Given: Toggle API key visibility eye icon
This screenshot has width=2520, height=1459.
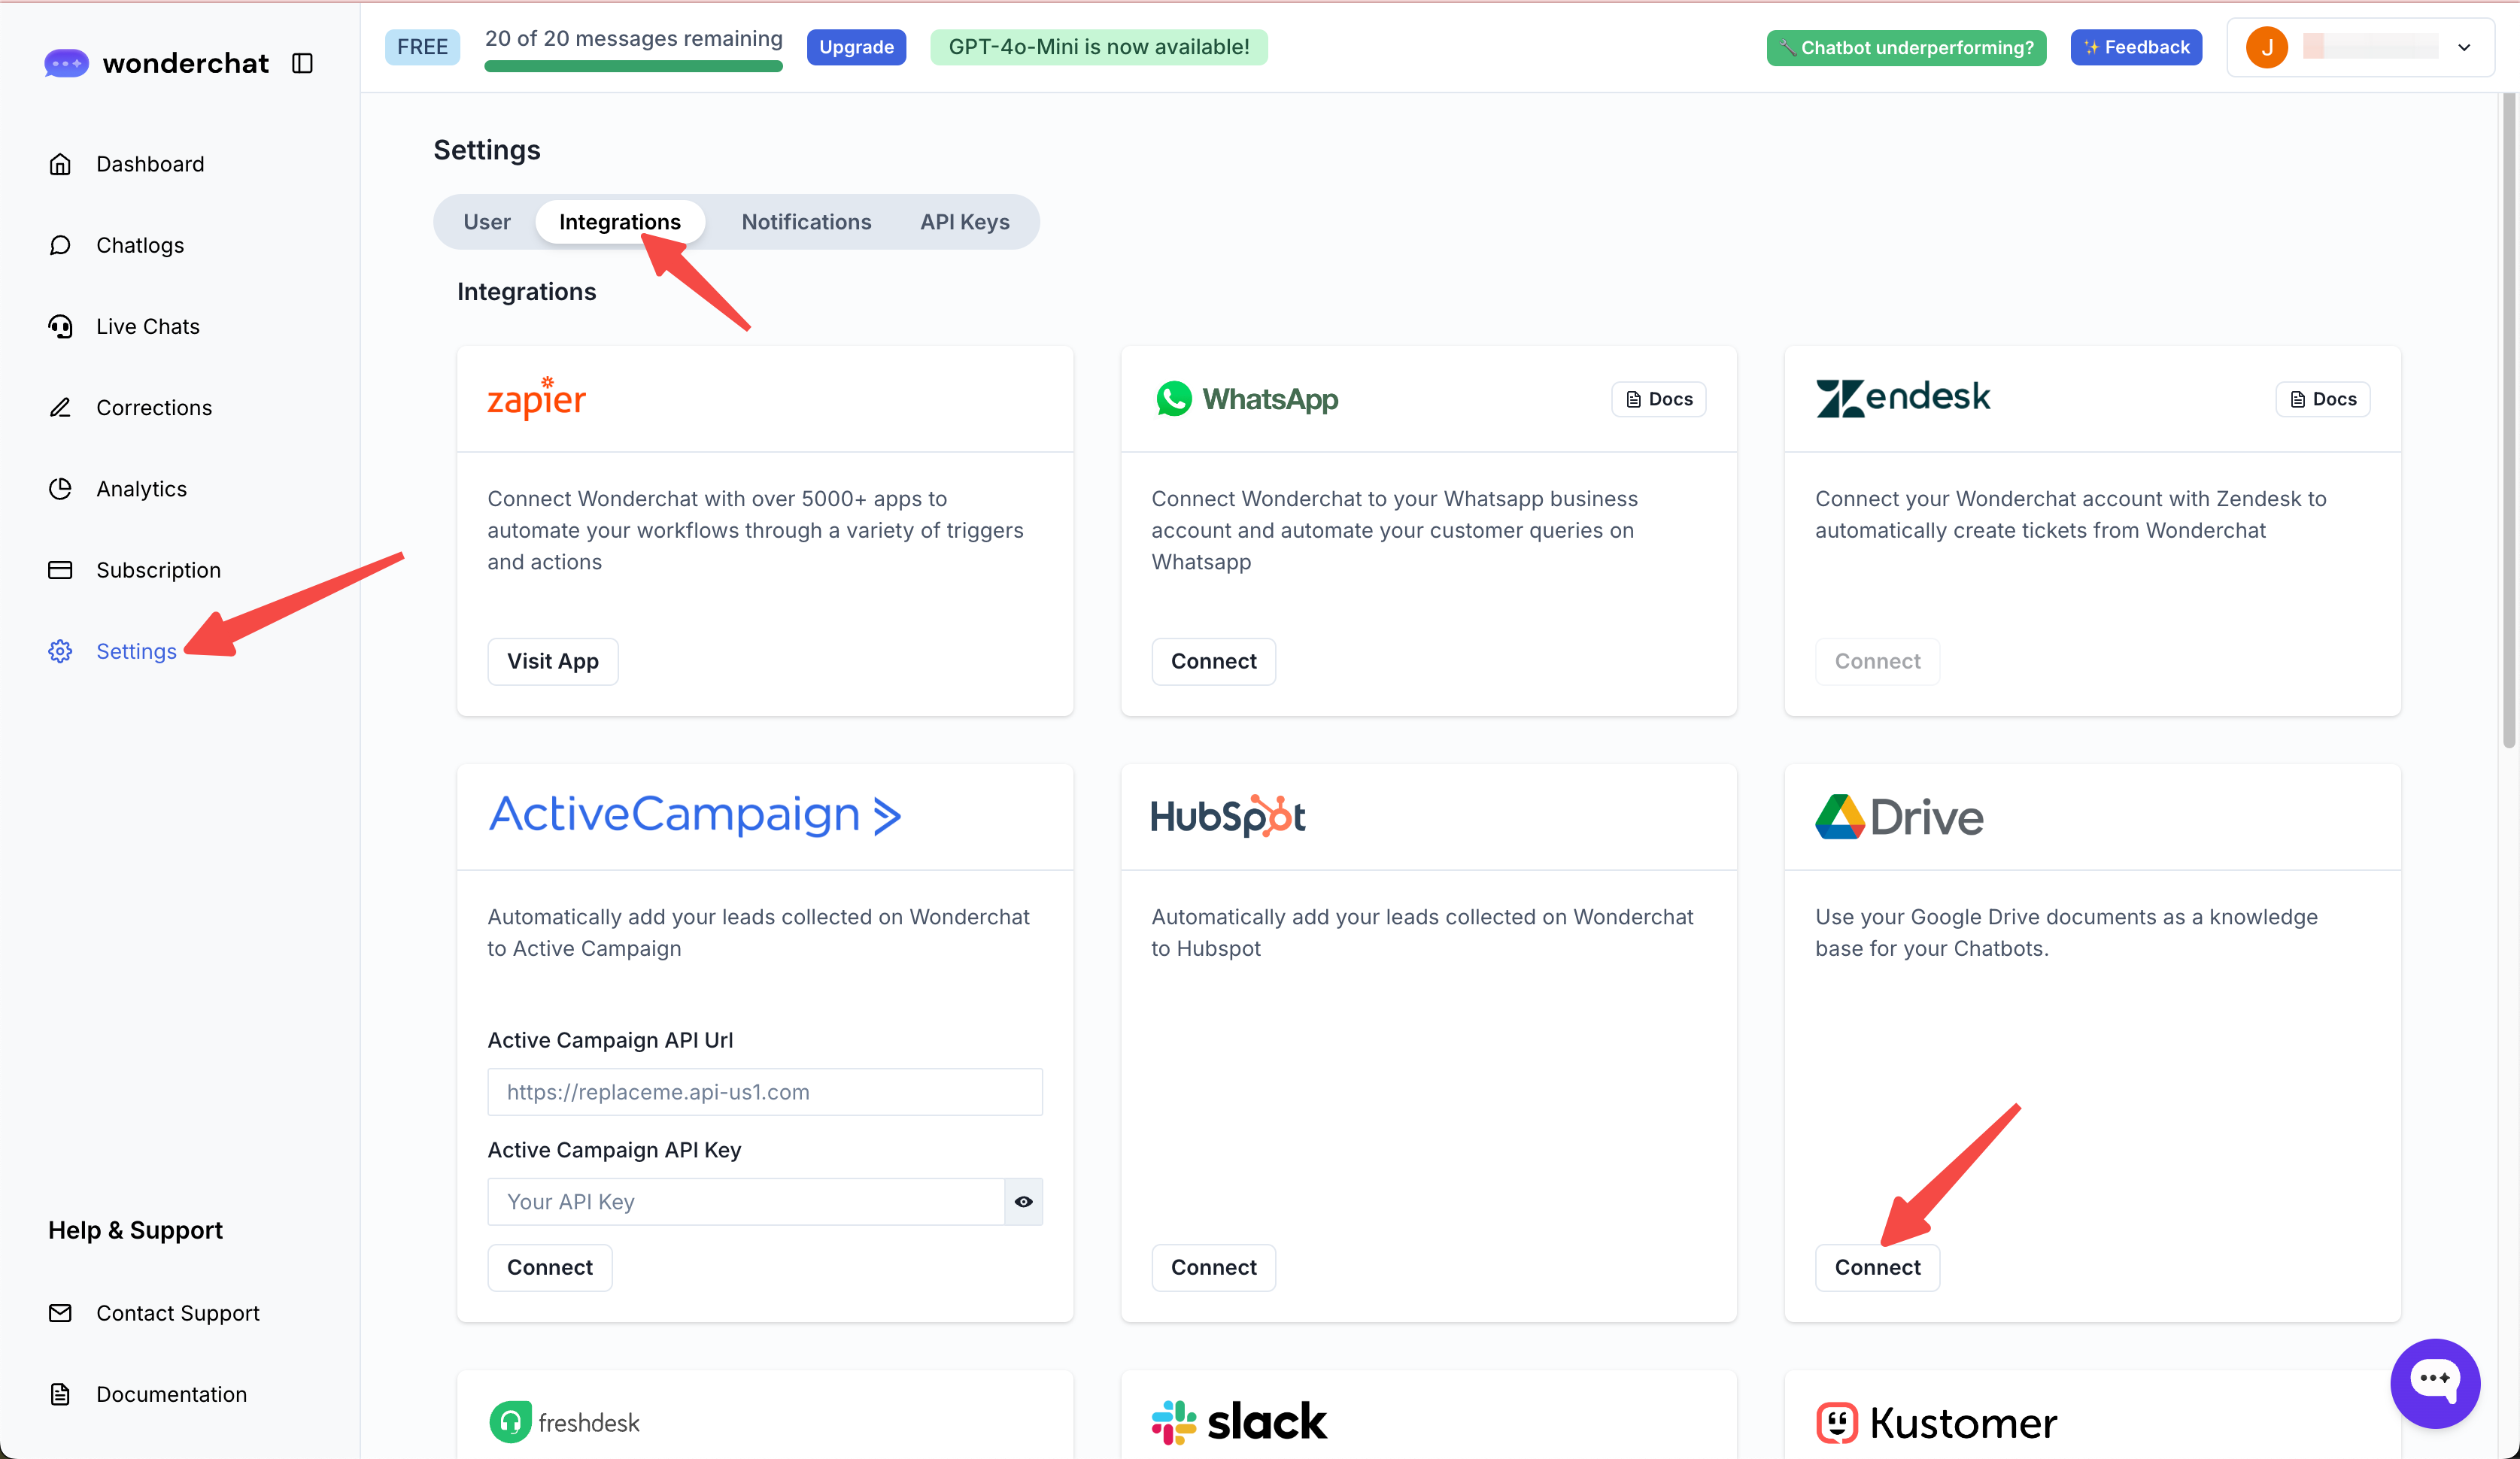Looking at the screenshot, I should [x=1023, y=1201].
